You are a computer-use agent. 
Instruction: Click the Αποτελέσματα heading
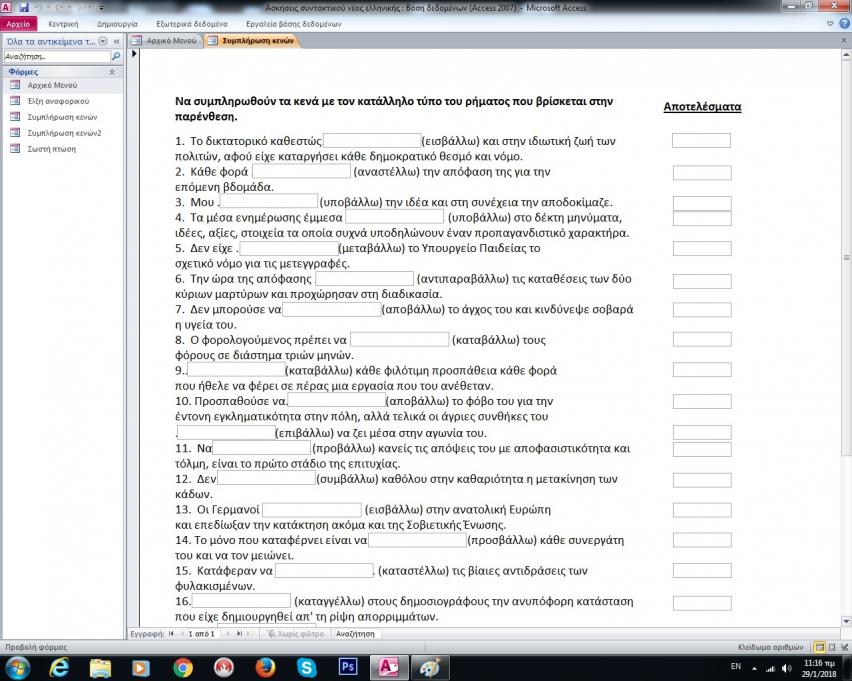tap(702, 107)
